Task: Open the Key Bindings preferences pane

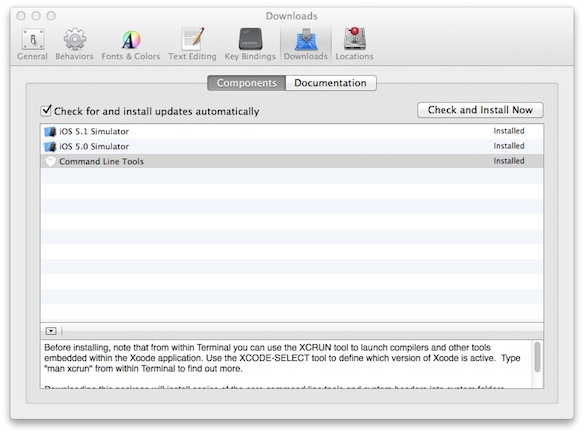Action: click(250, 44)
